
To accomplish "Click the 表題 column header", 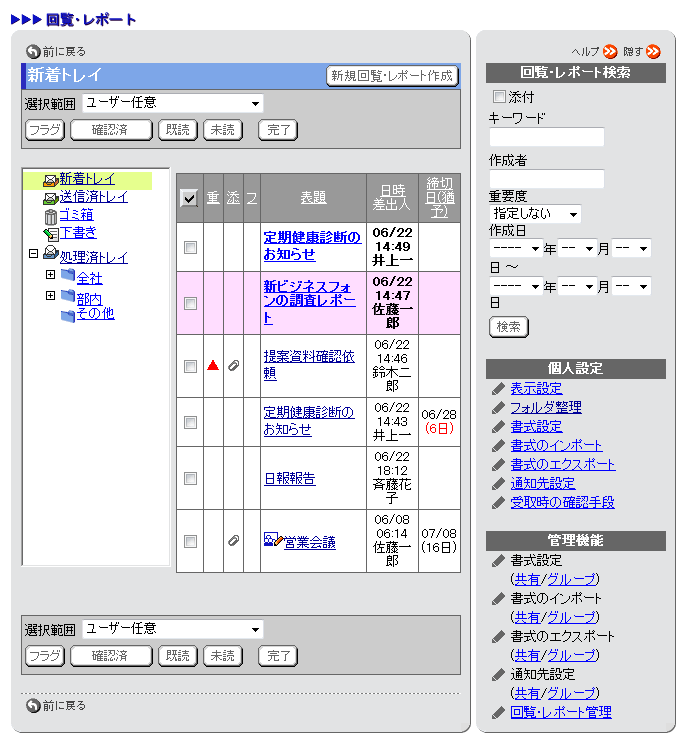I will pyautogui.click(x=313, y=198).
